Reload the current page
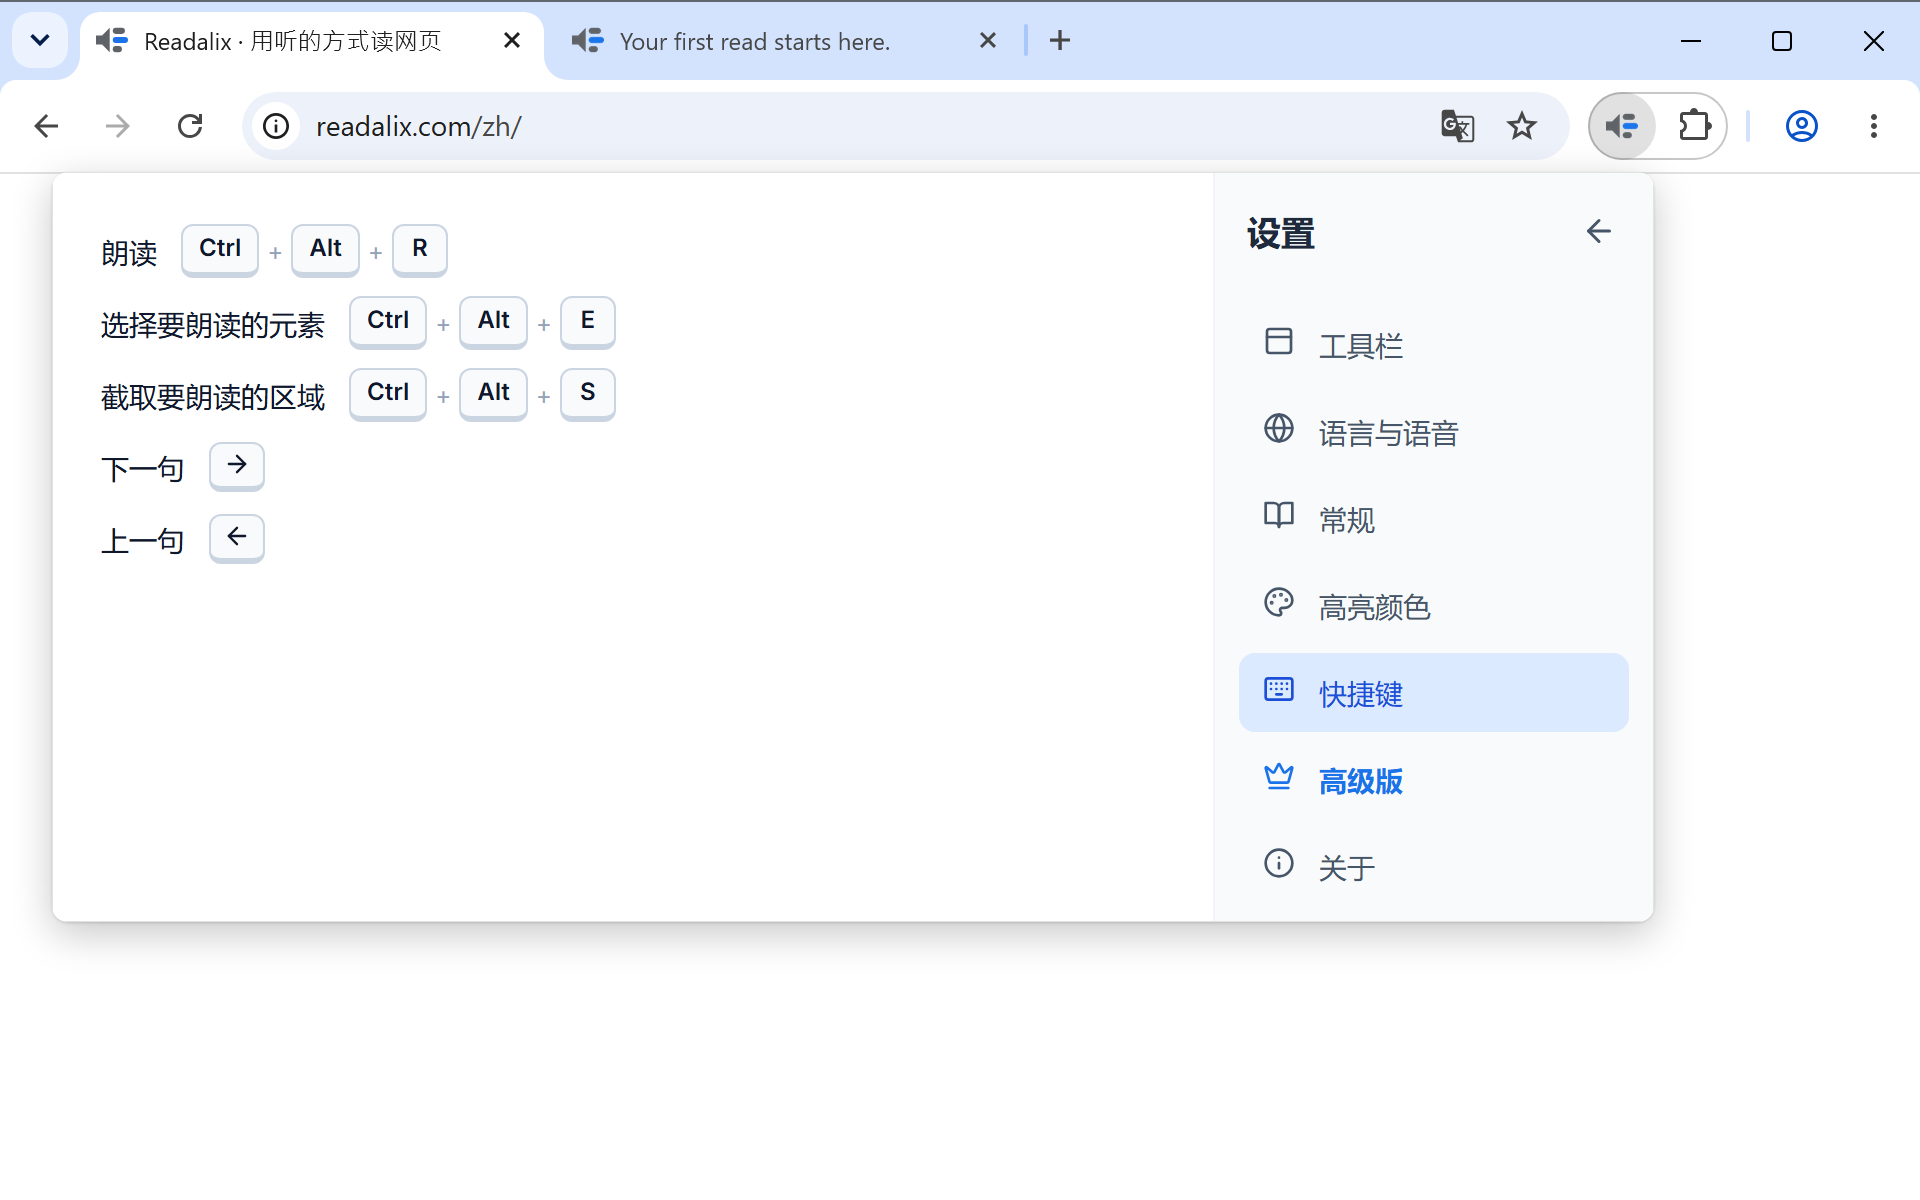The width and height of the screenshot is (1920, 1200). click(x=190, y=126)
